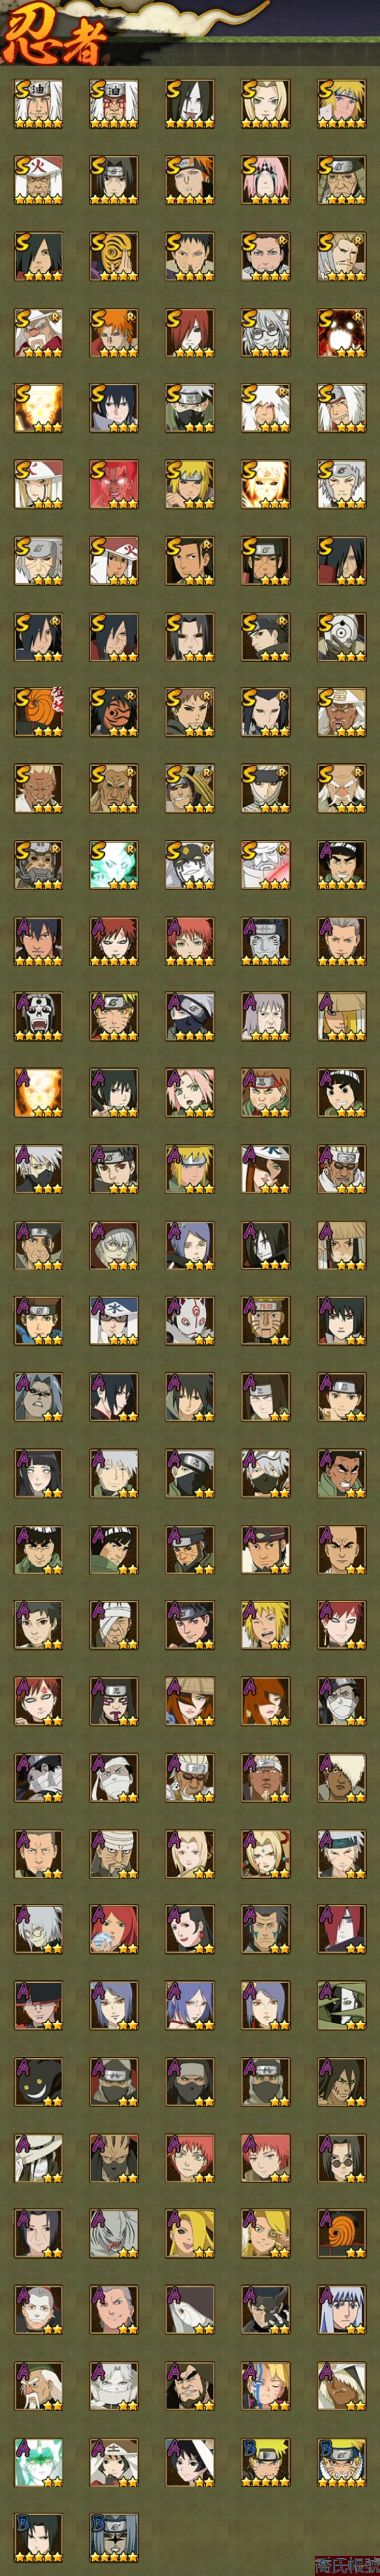Screen dimensions: 380x2576
Task: Pick A-rank five-star Gaara portrait
Action: pyautogui.click(x=114, y=940)
